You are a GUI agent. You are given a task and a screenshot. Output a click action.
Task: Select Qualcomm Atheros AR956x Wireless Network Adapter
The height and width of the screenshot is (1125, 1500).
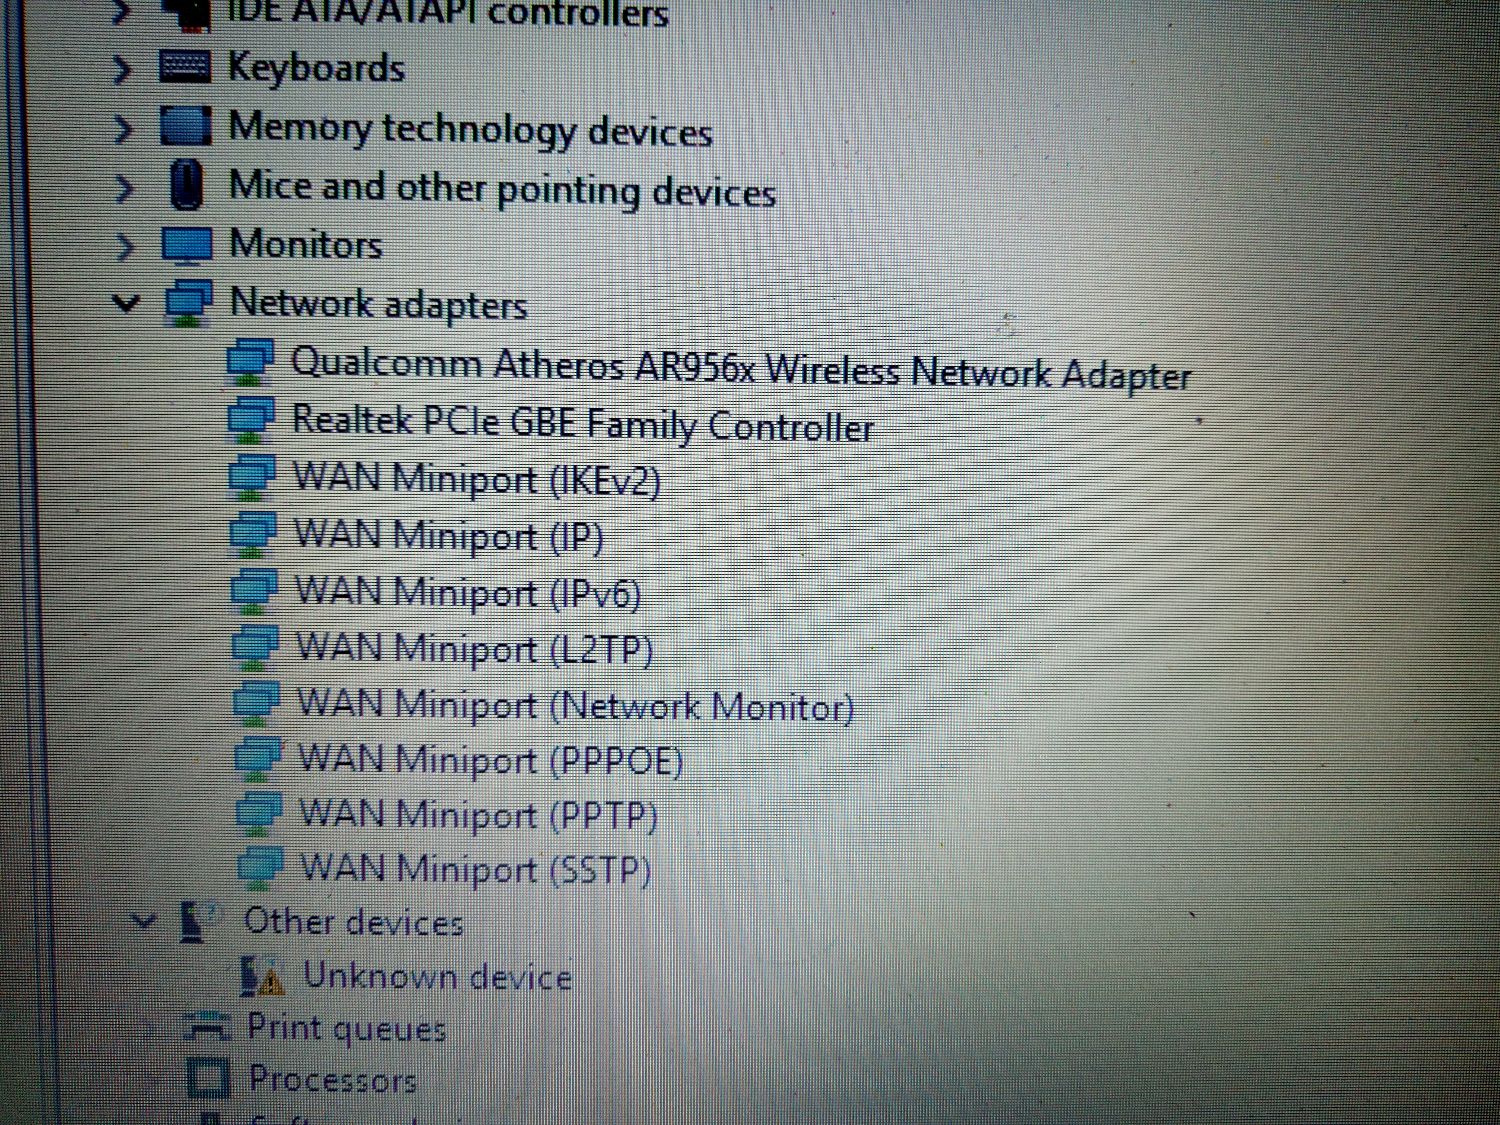coord(740,367)
